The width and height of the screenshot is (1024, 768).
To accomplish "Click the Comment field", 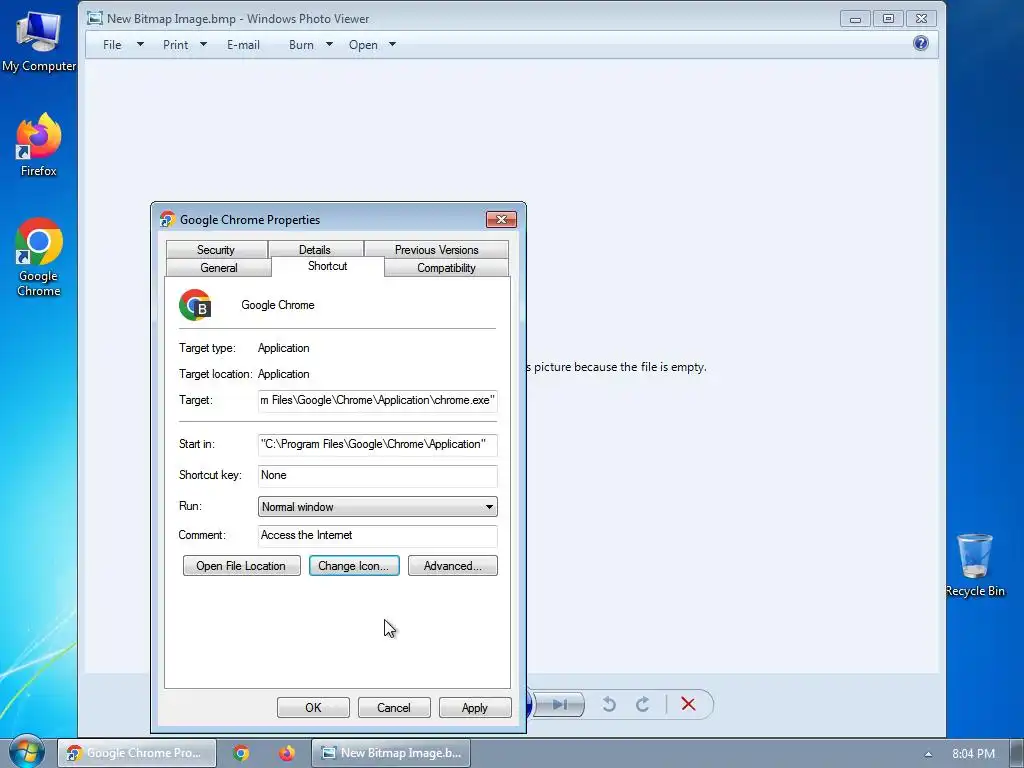I will pos(377,536).
